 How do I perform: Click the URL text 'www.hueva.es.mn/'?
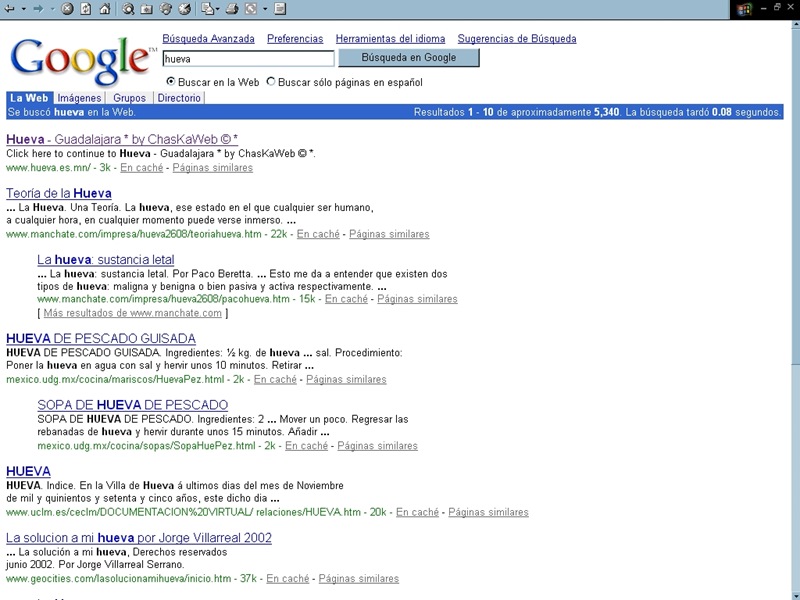[48, 168]
